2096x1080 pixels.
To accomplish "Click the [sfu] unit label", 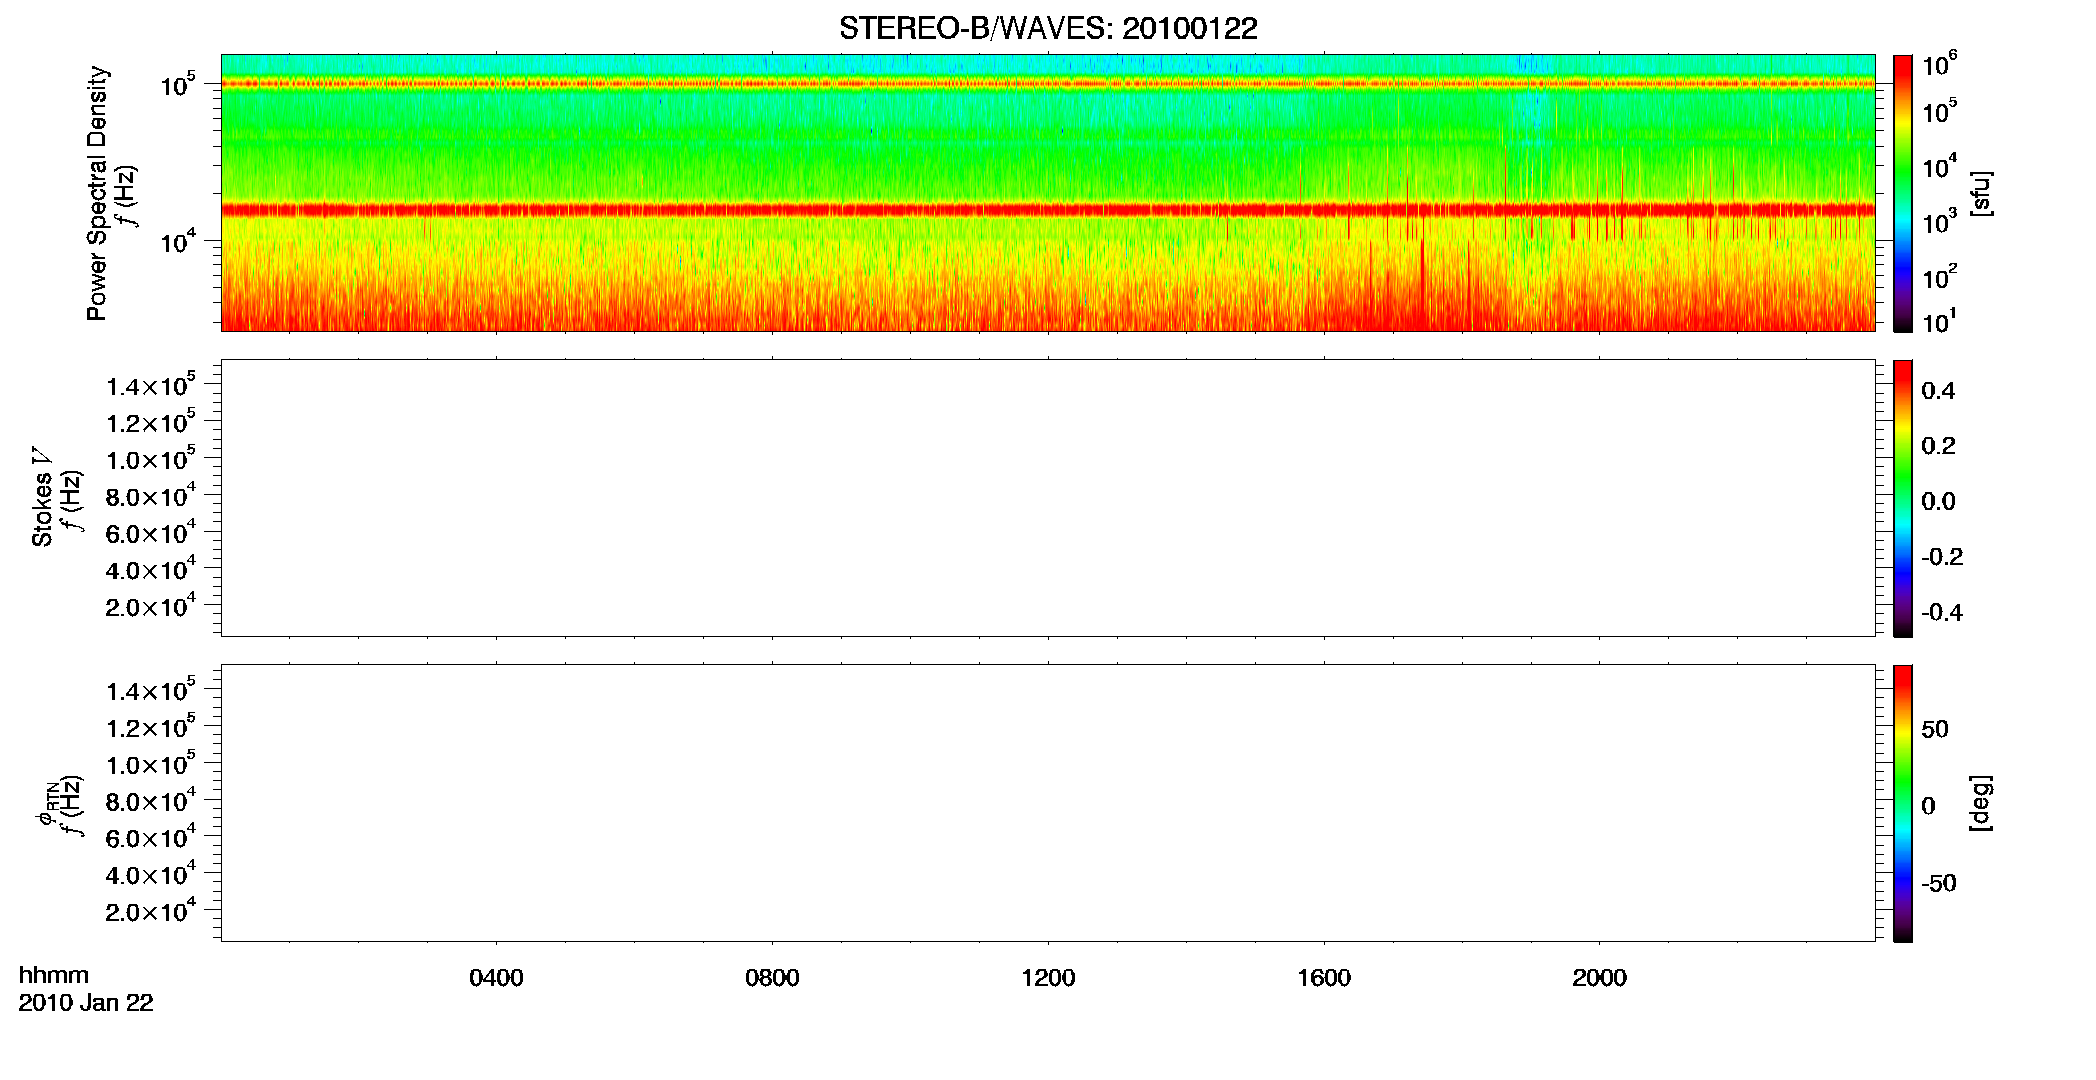I will 1981,193.
